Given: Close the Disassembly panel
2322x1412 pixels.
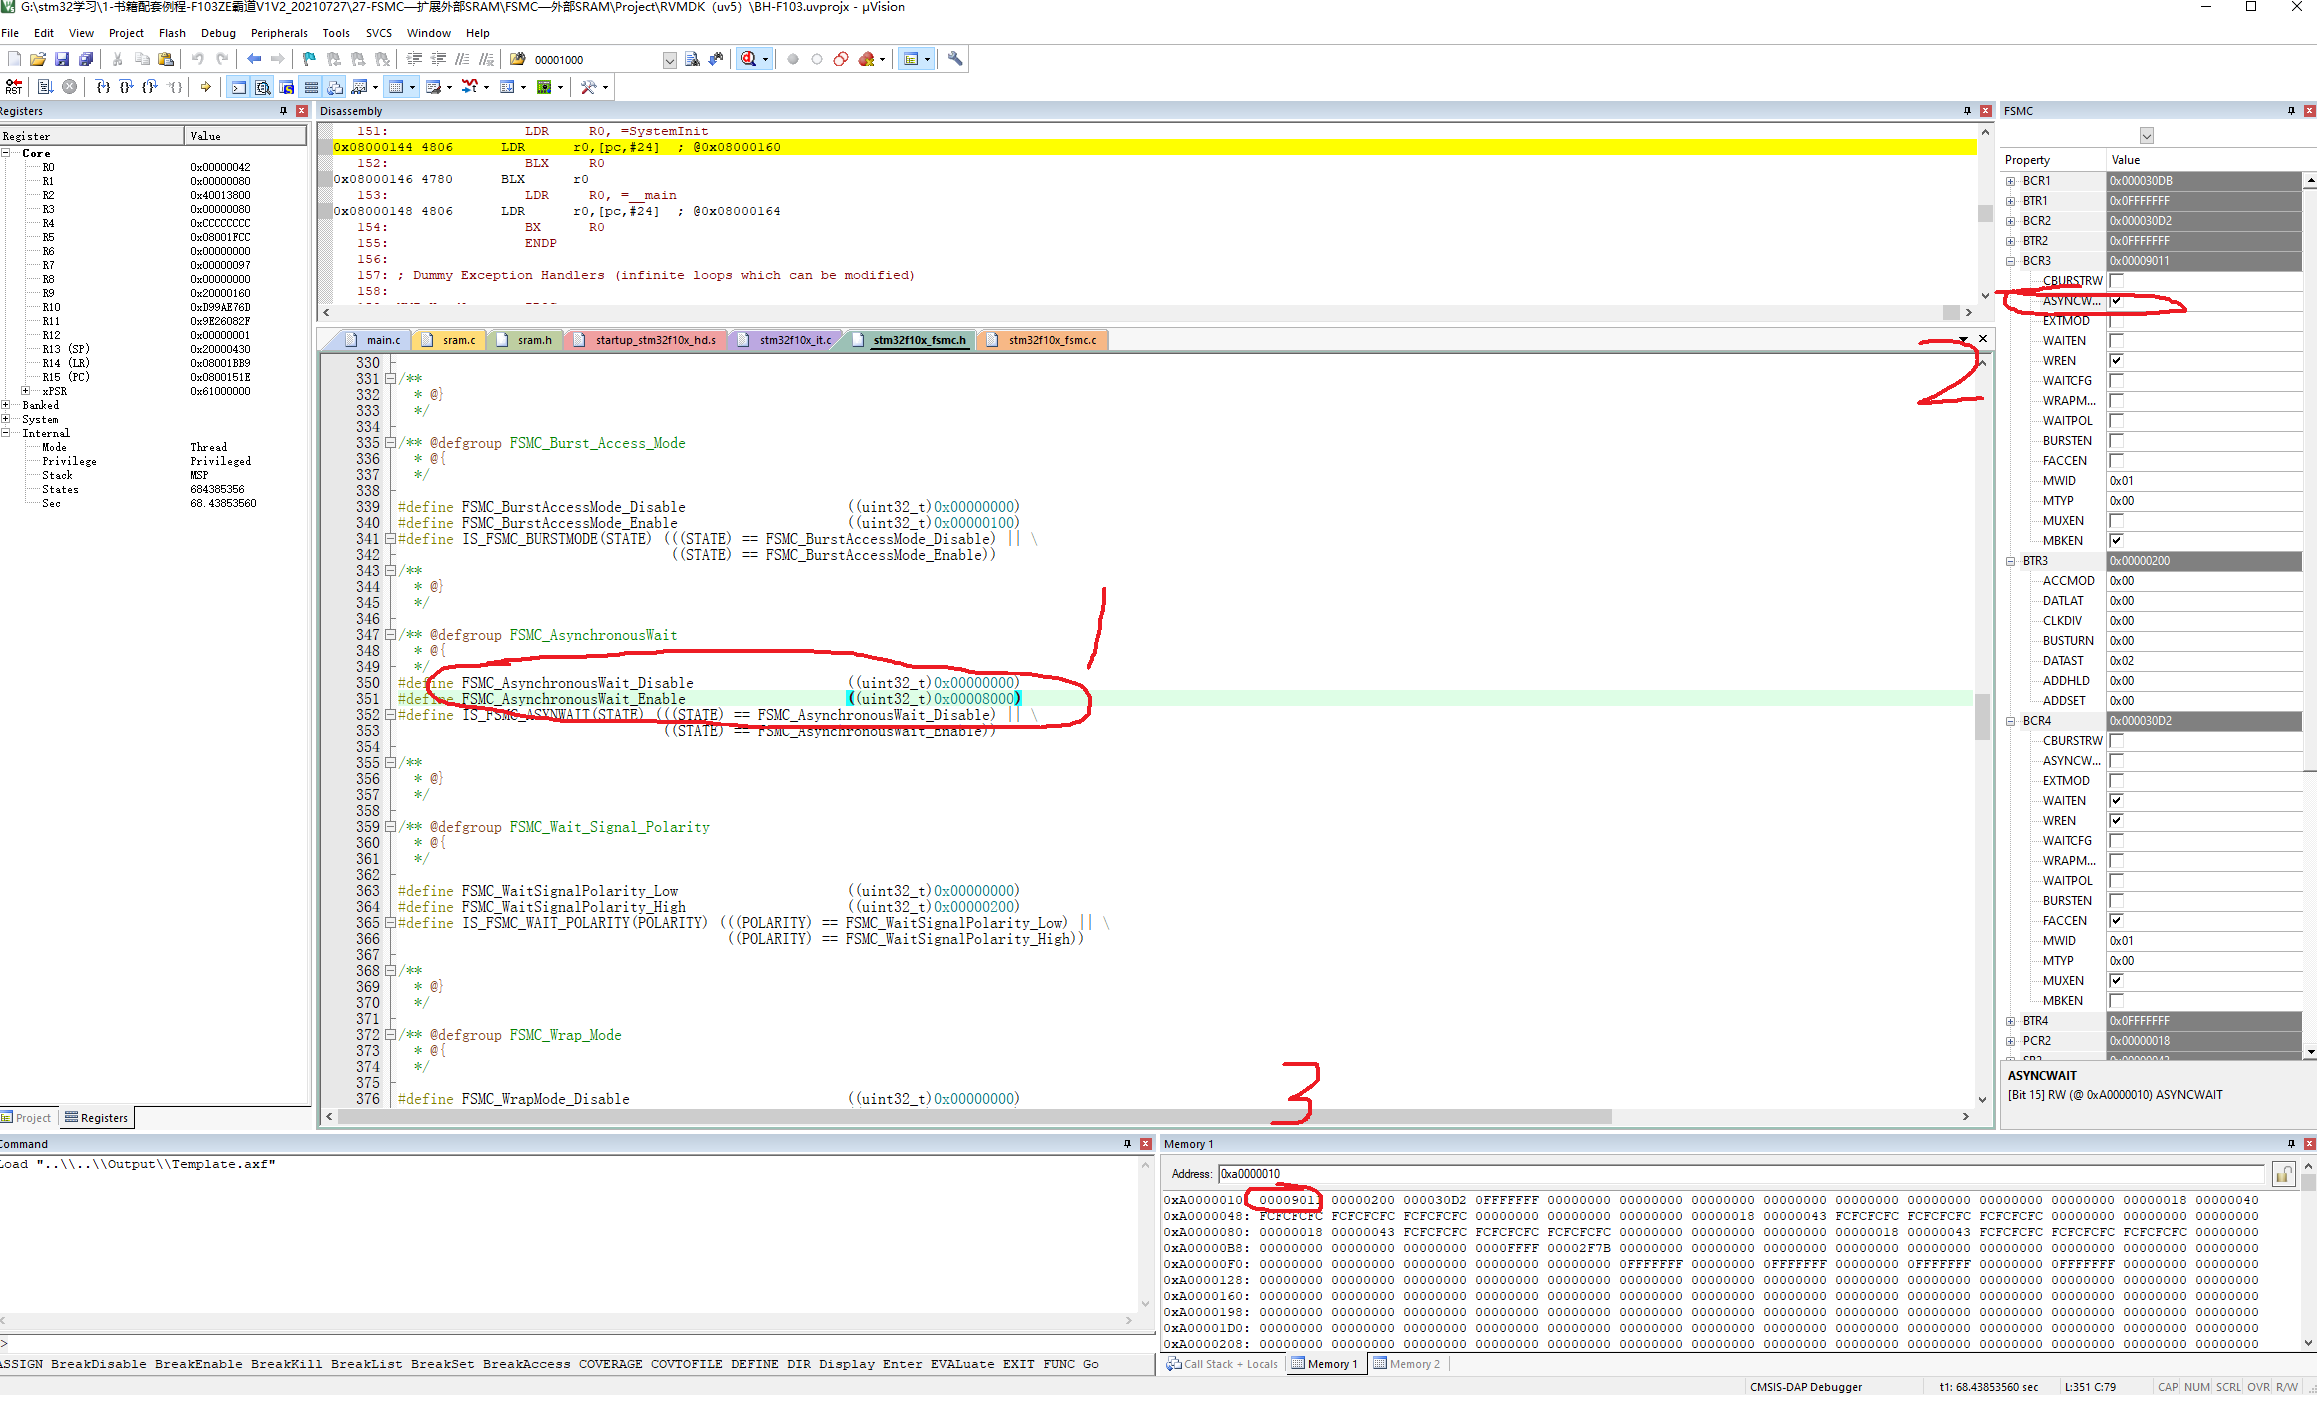Looking at the screenshot, I should click(x=1986, y=111).
